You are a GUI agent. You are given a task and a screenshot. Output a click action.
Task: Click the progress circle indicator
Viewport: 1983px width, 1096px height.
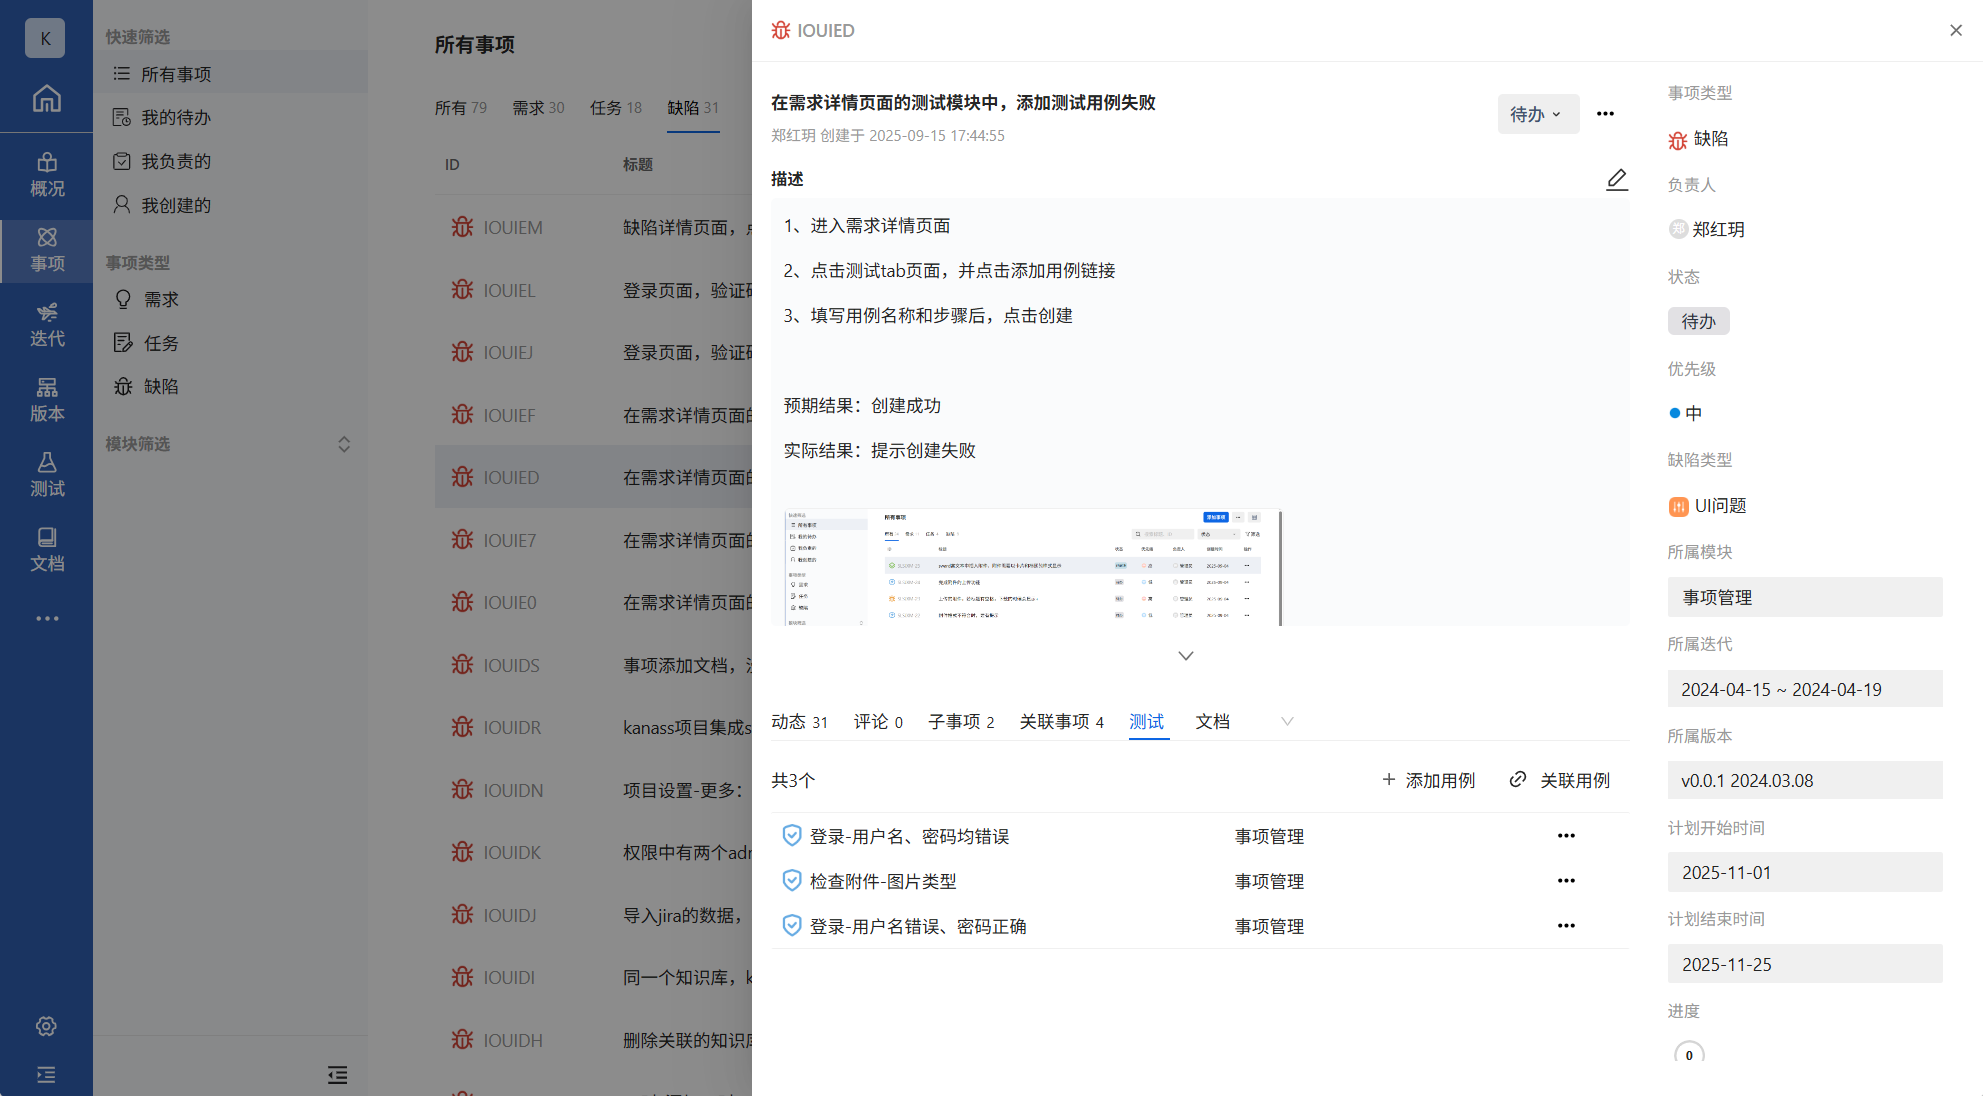point(1689,1054)
